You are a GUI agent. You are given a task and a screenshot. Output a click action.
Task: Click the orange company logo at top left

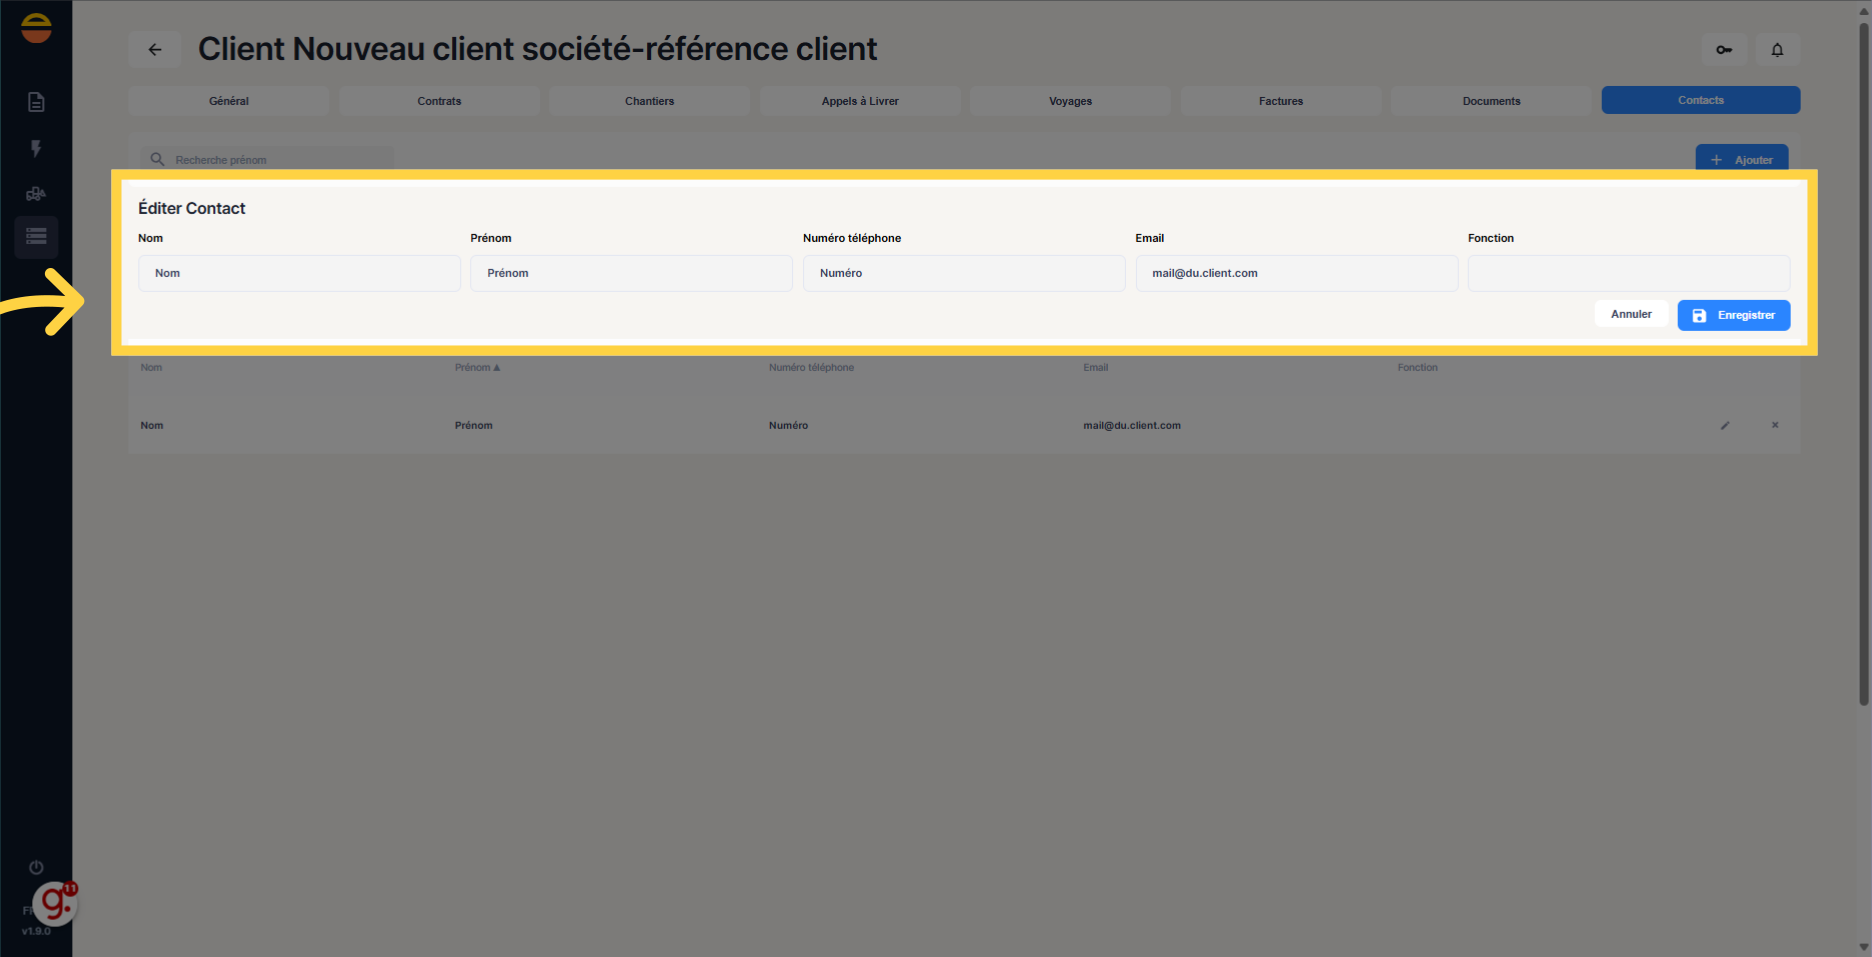coord(36,28)
